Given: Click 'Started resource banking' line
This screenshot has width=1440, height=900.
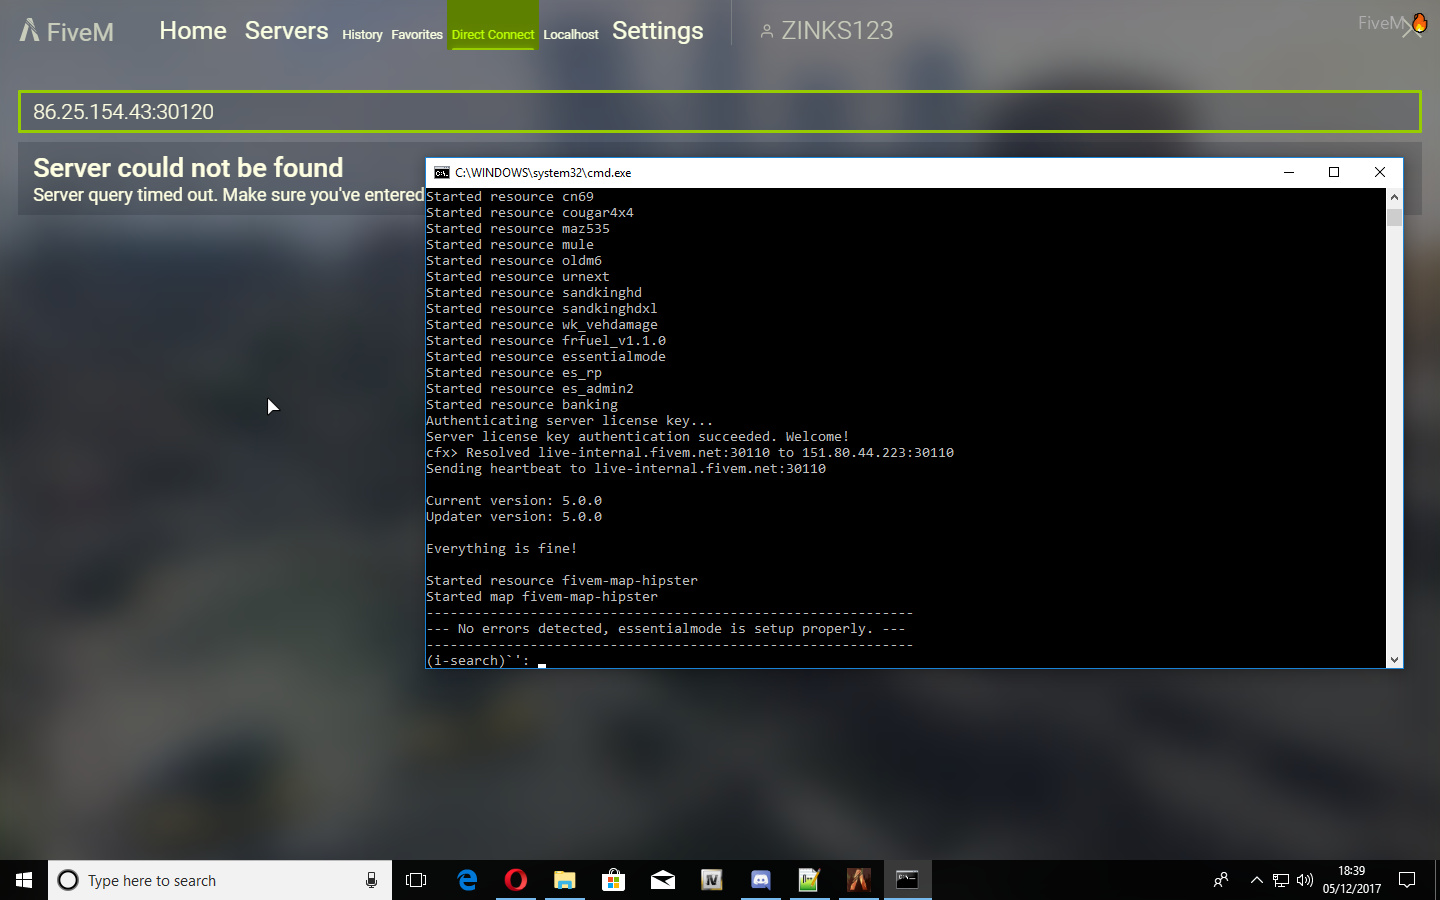Looking at the screenshot, I should pos(522,404).
